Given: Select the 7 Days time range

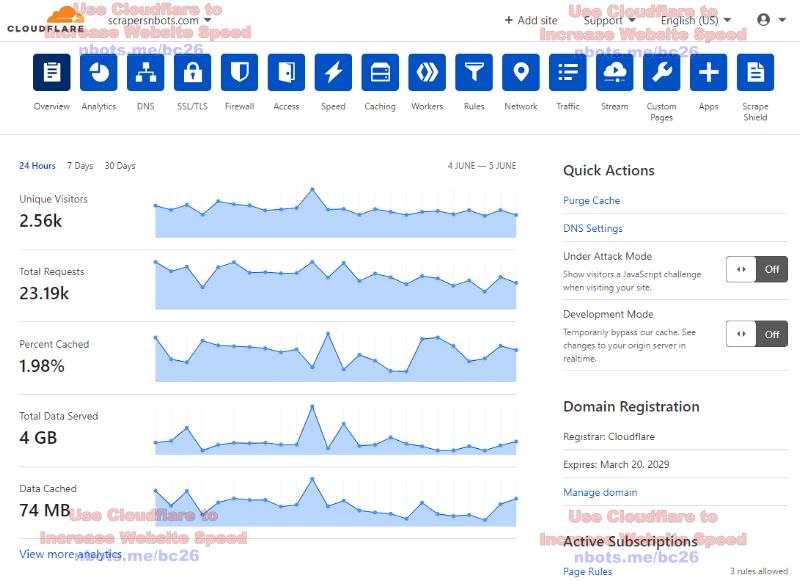Looking at the screenshot, I should tap(80, 166).
